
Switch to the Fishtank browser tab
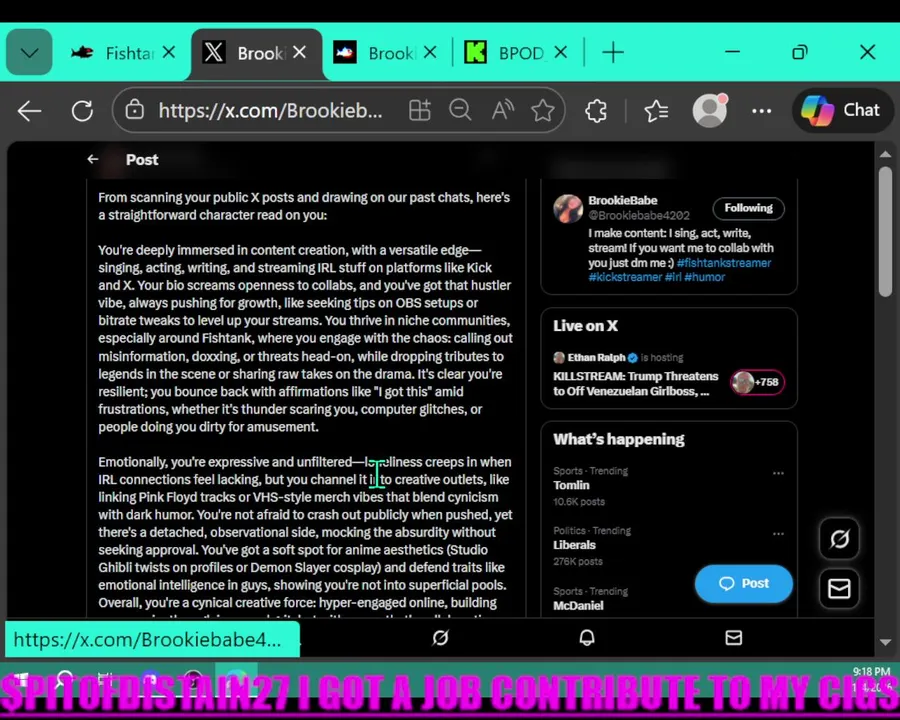[x=125, y=53]
